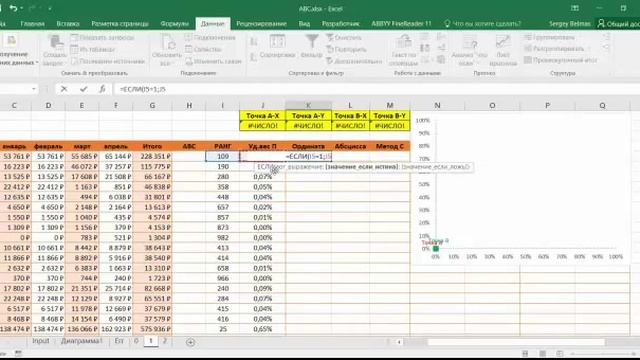The image size is (640, 360).
Task: Click the Точка A-X yellow header cell
Action: (262, 116)
